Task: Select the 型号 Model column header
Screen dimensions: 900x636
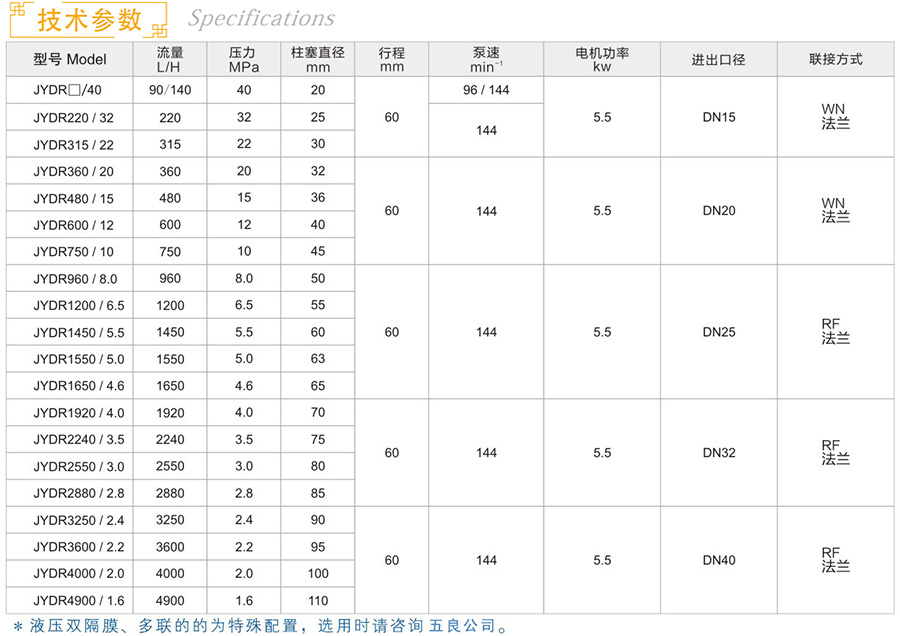Action: [x=69, y=59]
